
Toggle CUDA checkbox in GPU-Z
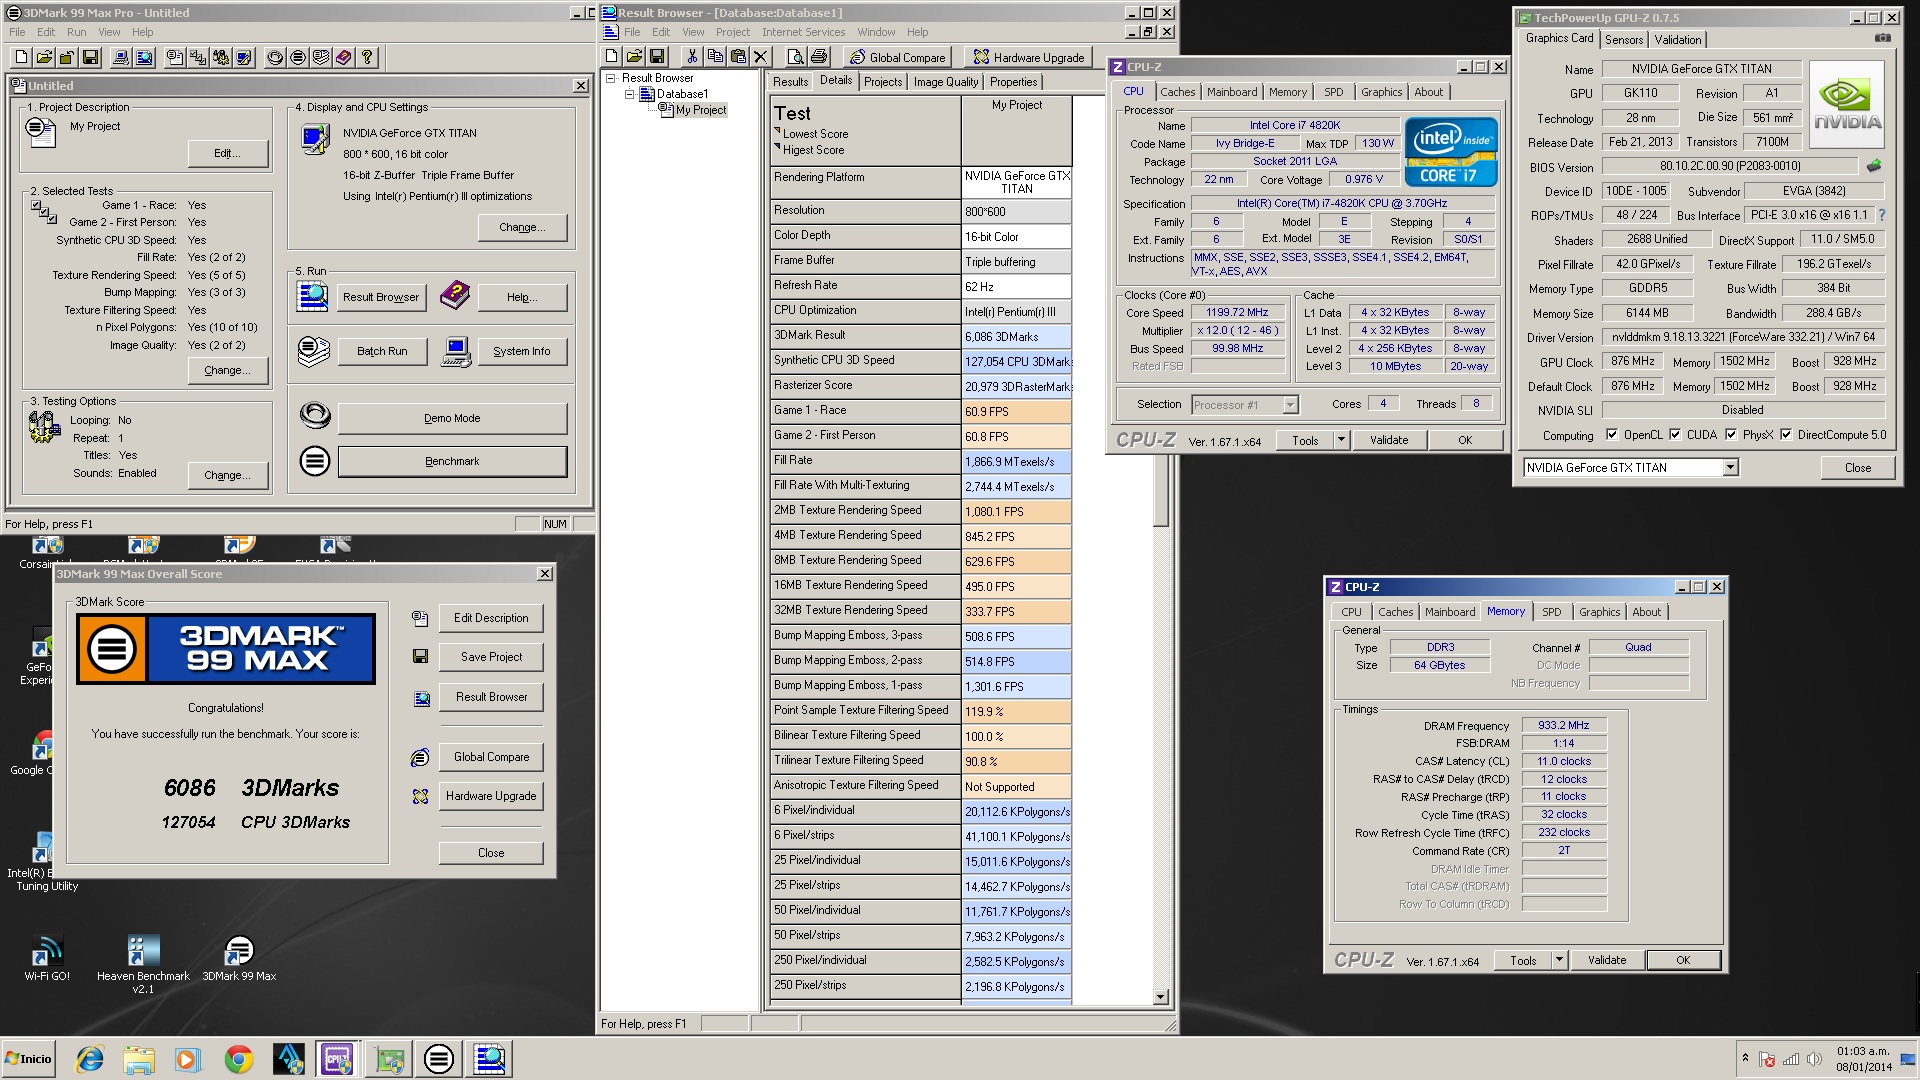(1674, 434)
